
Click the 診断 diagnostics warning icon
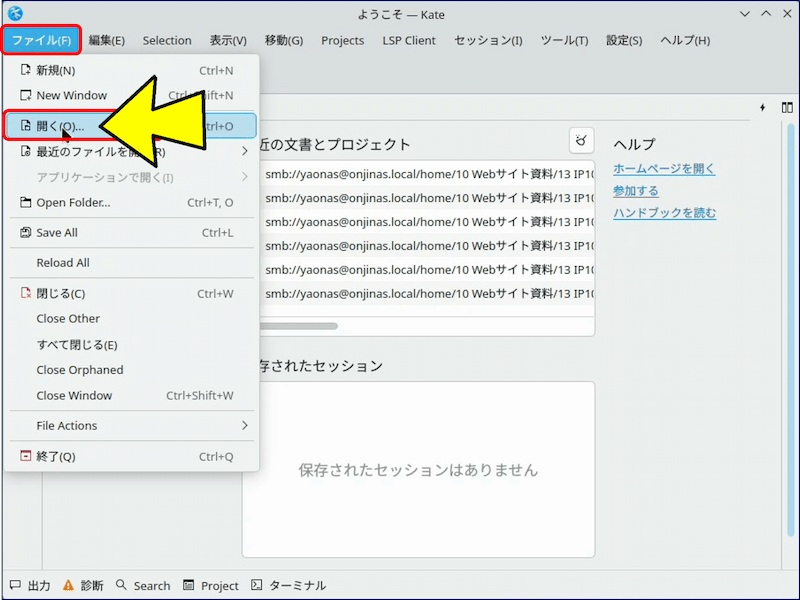point(68,585)
